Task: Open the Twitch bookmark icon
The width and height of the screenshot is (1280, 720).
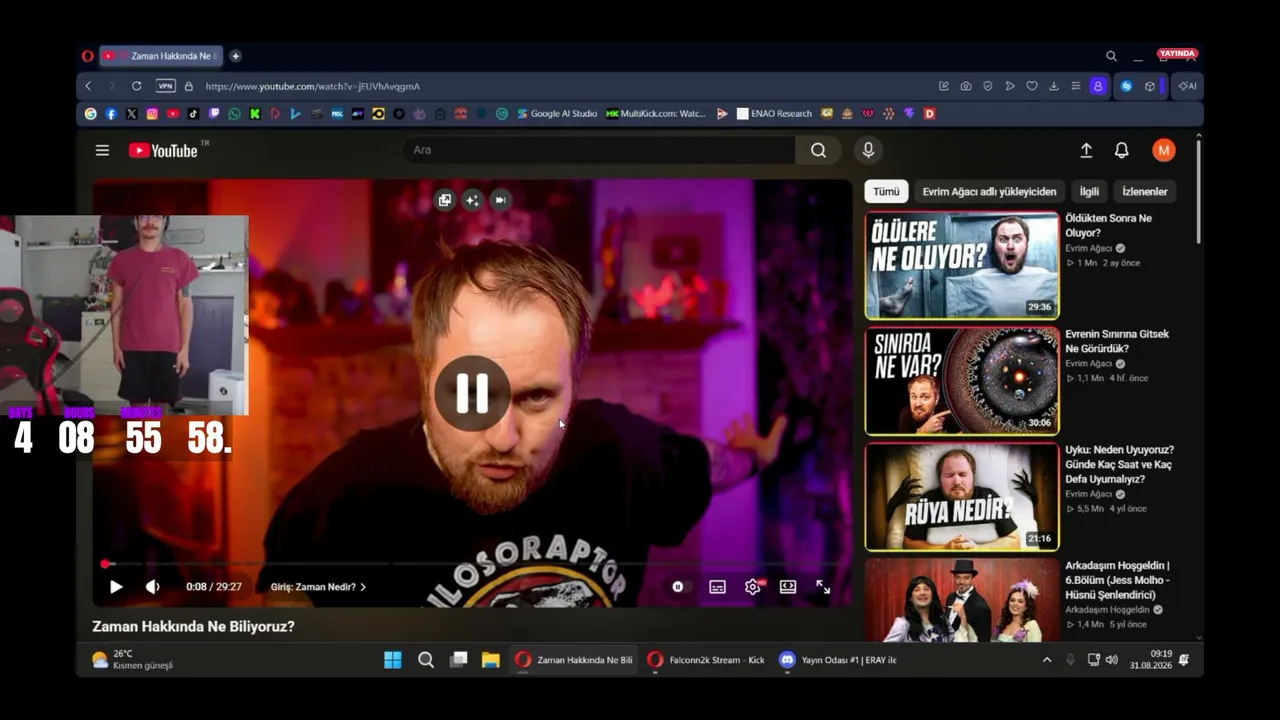Action: click(214, 114)
